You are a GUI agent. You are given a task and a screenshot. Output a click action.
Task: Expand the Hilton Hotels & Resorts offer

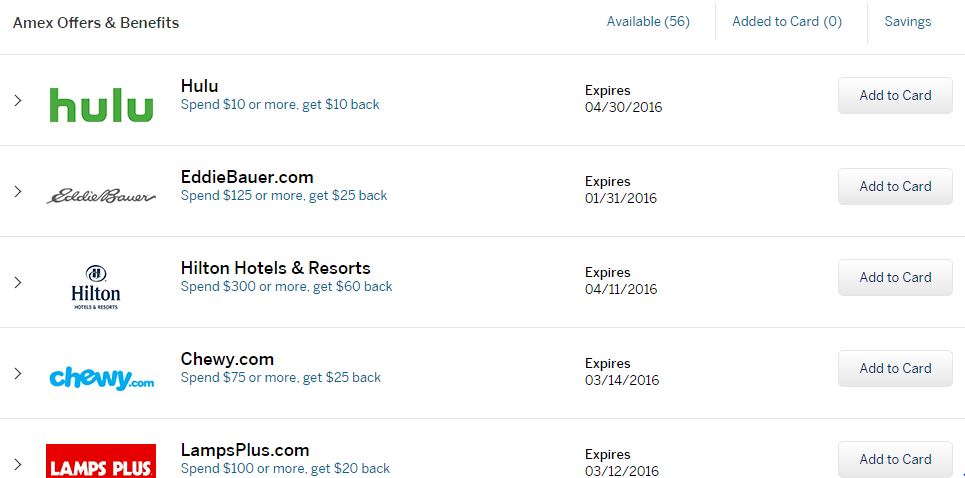point(17,282)
